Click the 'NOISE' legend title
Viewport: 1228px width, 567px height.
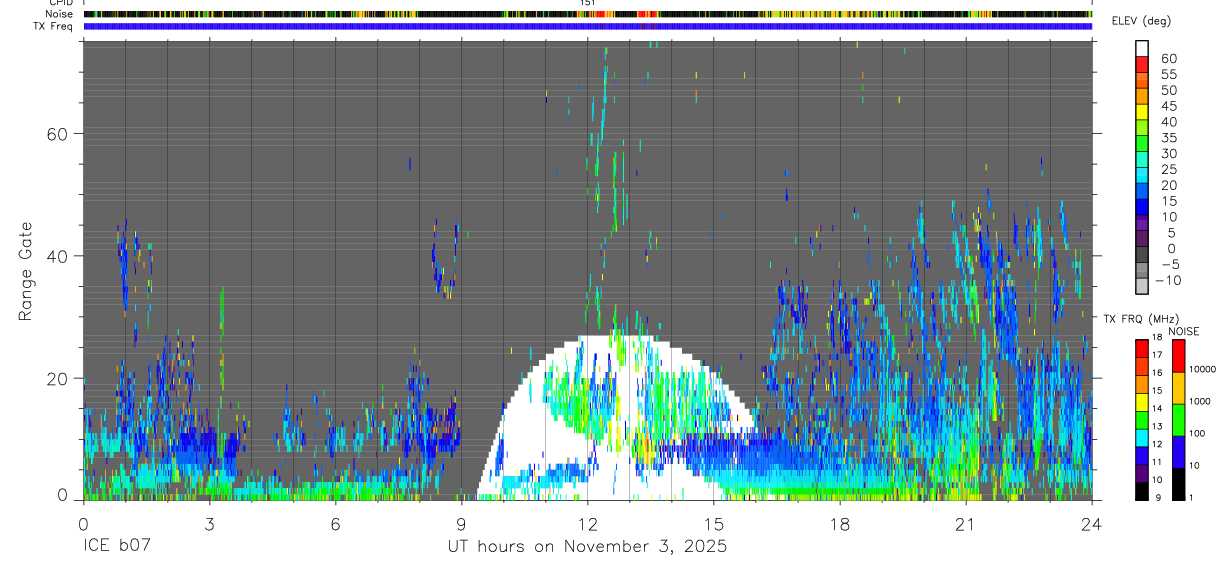(x=1183, y=332)
